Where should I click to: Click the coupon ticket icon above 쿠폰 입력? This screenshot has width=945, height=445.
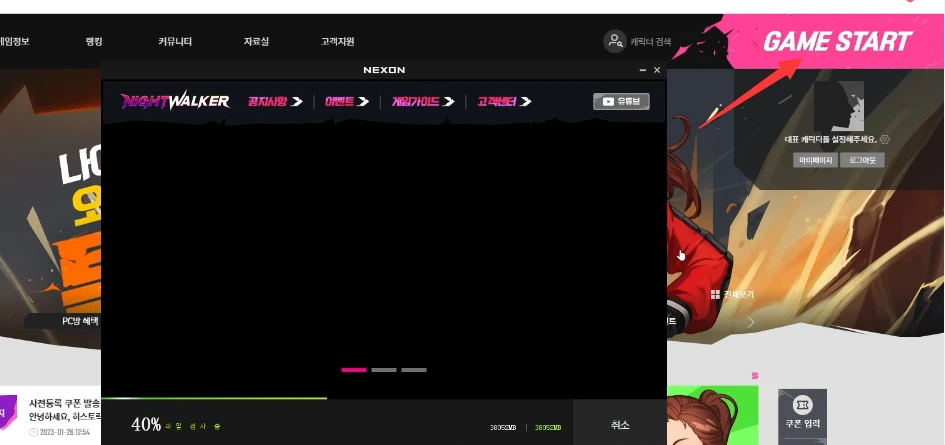pyautogui.click(x=802, y=404)
